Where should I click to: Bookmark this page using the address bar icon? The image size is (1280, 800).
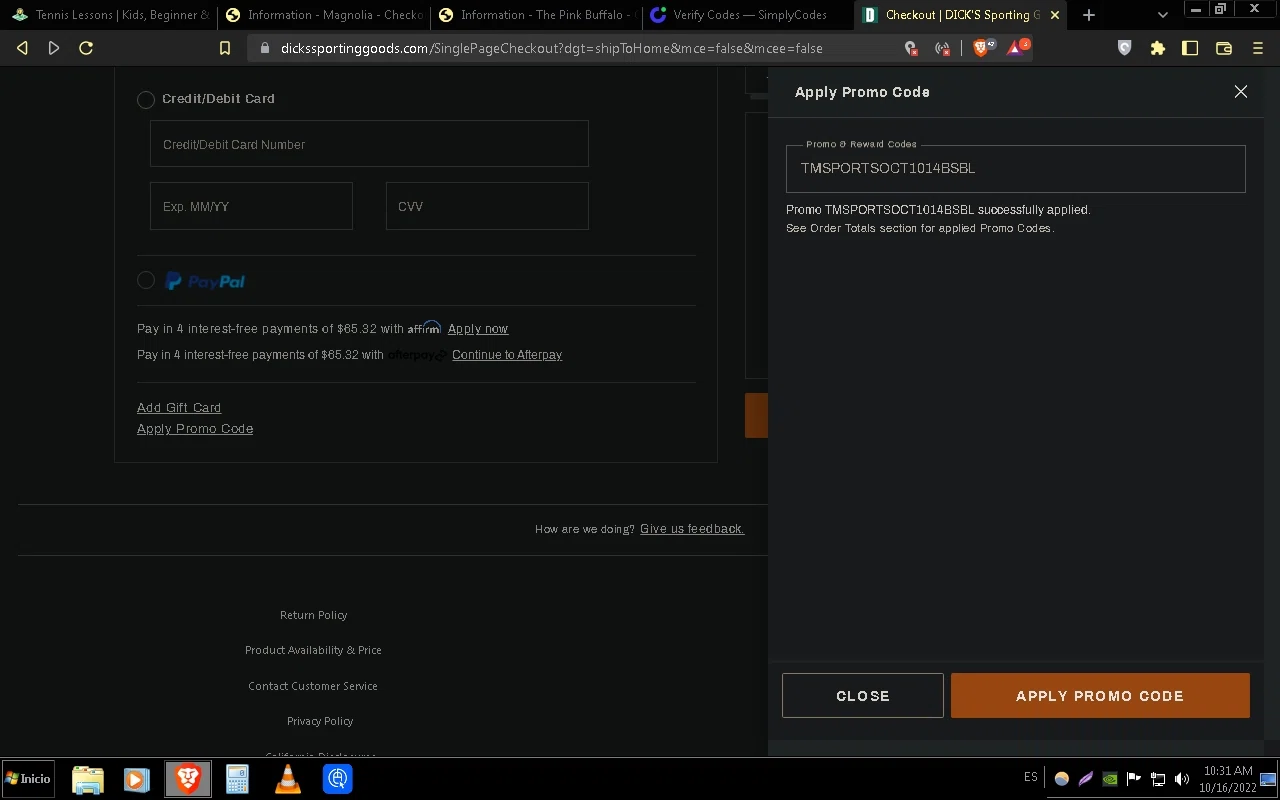point(225,48)
